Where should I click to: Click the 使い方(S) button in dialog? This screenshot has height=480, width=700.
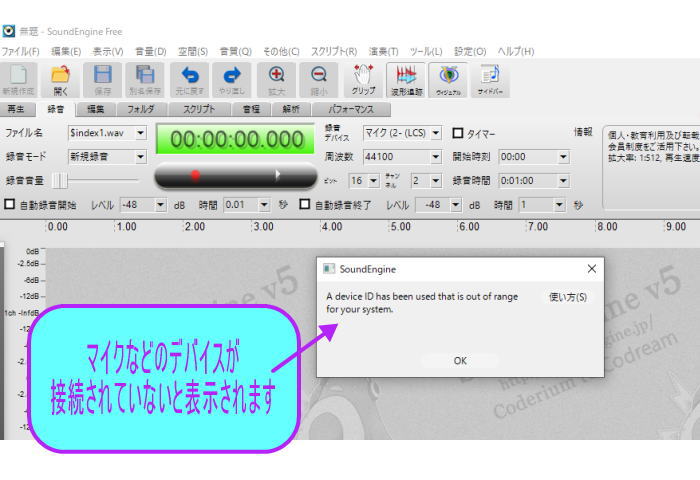coord(567,297)
